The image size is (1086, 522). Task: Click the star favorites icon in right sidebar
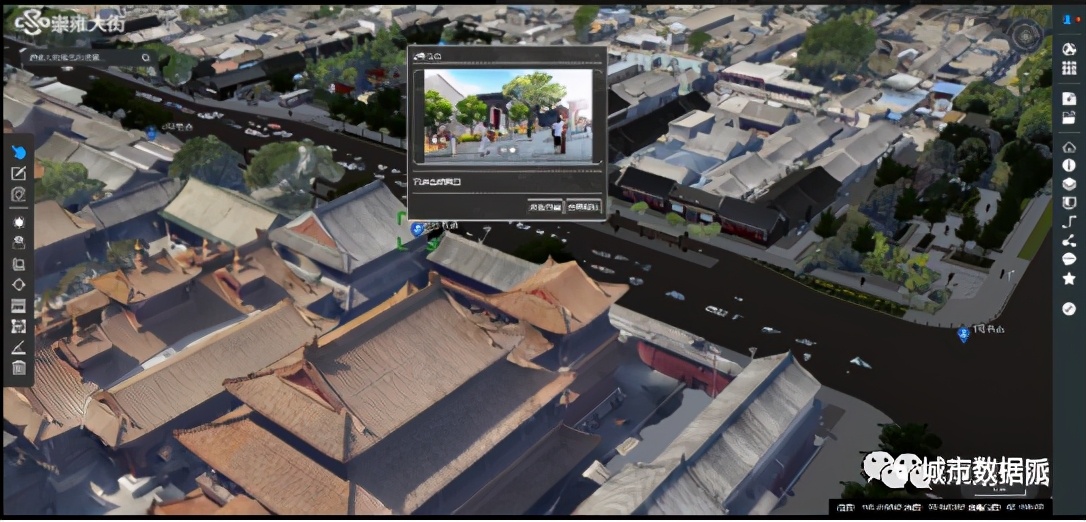[1069, 278]
